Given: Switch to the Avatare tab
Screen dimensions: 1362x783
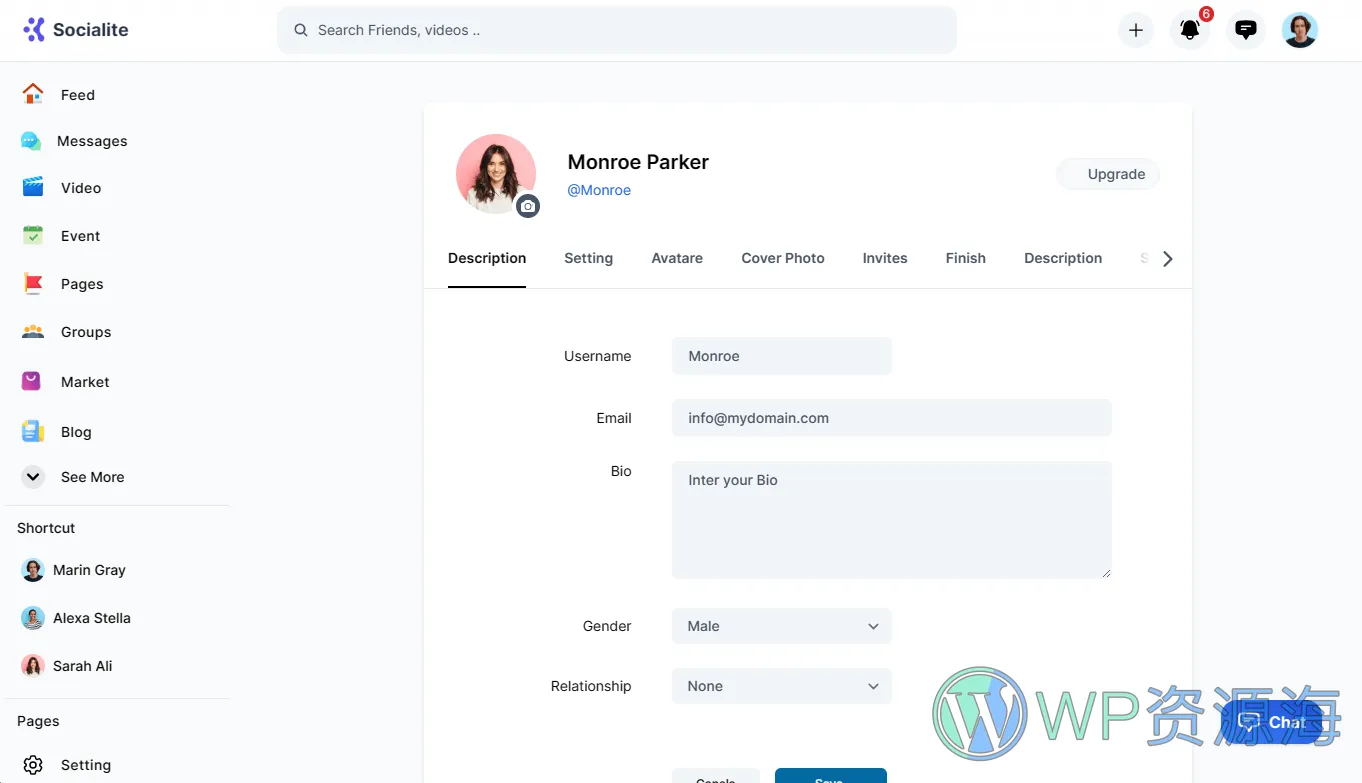Looking at the screenshot, I should pyautogui.click(x=677, y=258).
